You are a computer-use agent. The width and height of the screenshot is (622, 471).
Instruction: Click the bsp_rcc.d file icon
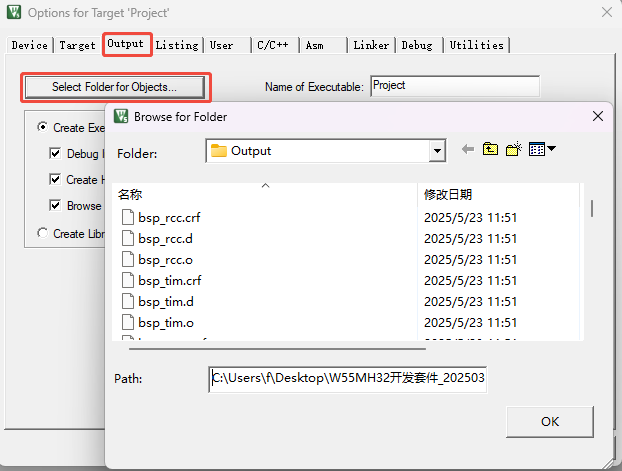click(x=127, y=238)
